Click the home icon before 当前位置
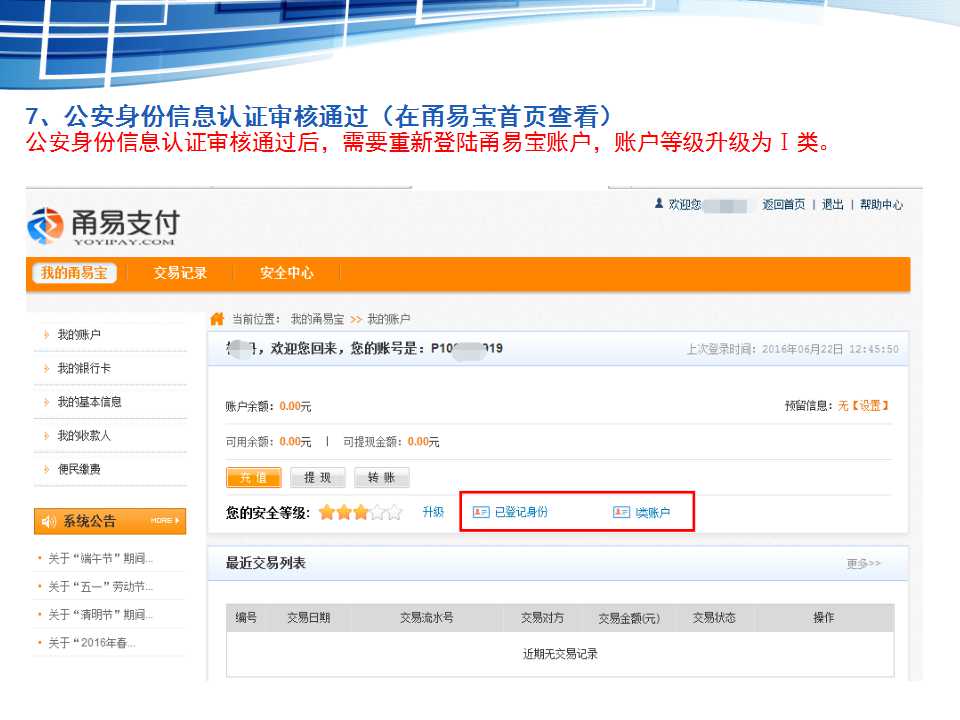Viewport: 960px width, 720px height. (x=217, y=319)
